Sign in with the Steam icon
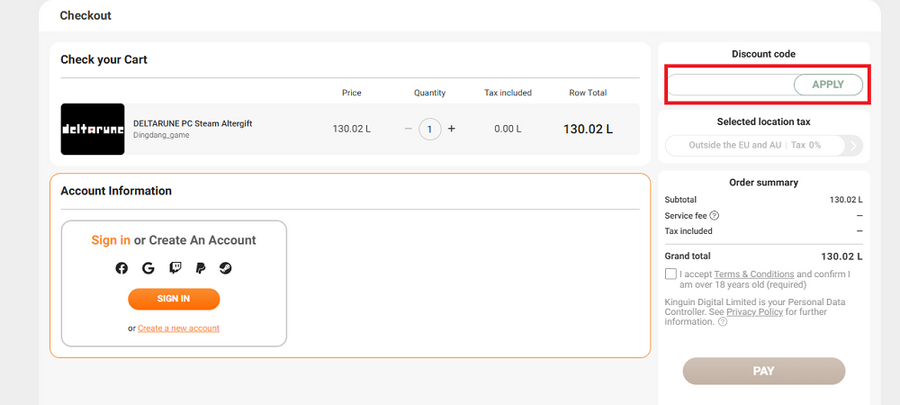900x405 pixels. [226, 268]
